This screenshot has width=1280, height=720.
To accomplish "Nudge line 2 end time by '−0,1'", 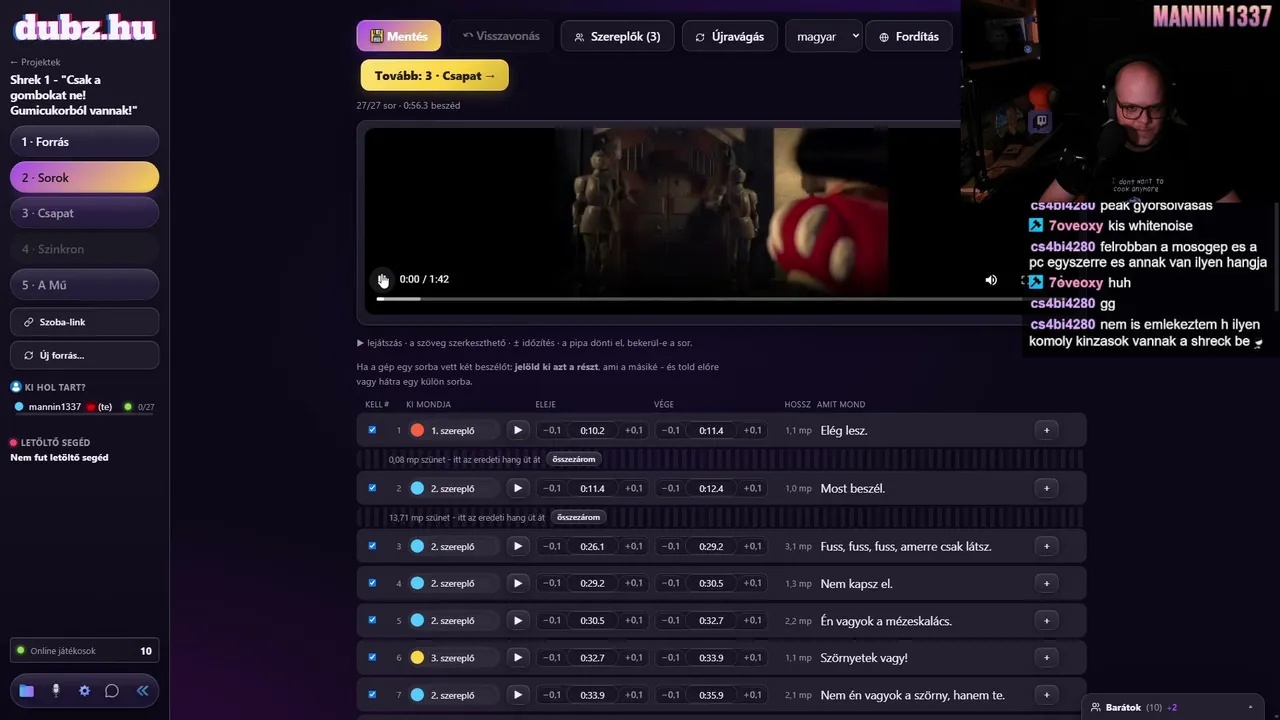I will pos(670,489).
